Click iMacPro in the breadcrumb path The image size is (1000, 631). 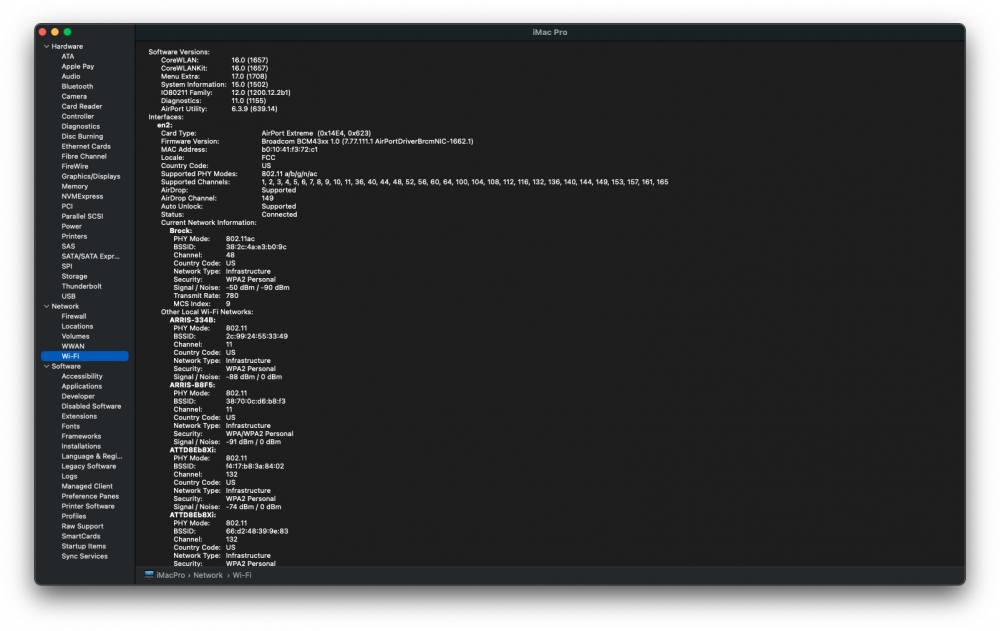pyautogui.click(x=170, y=575)
